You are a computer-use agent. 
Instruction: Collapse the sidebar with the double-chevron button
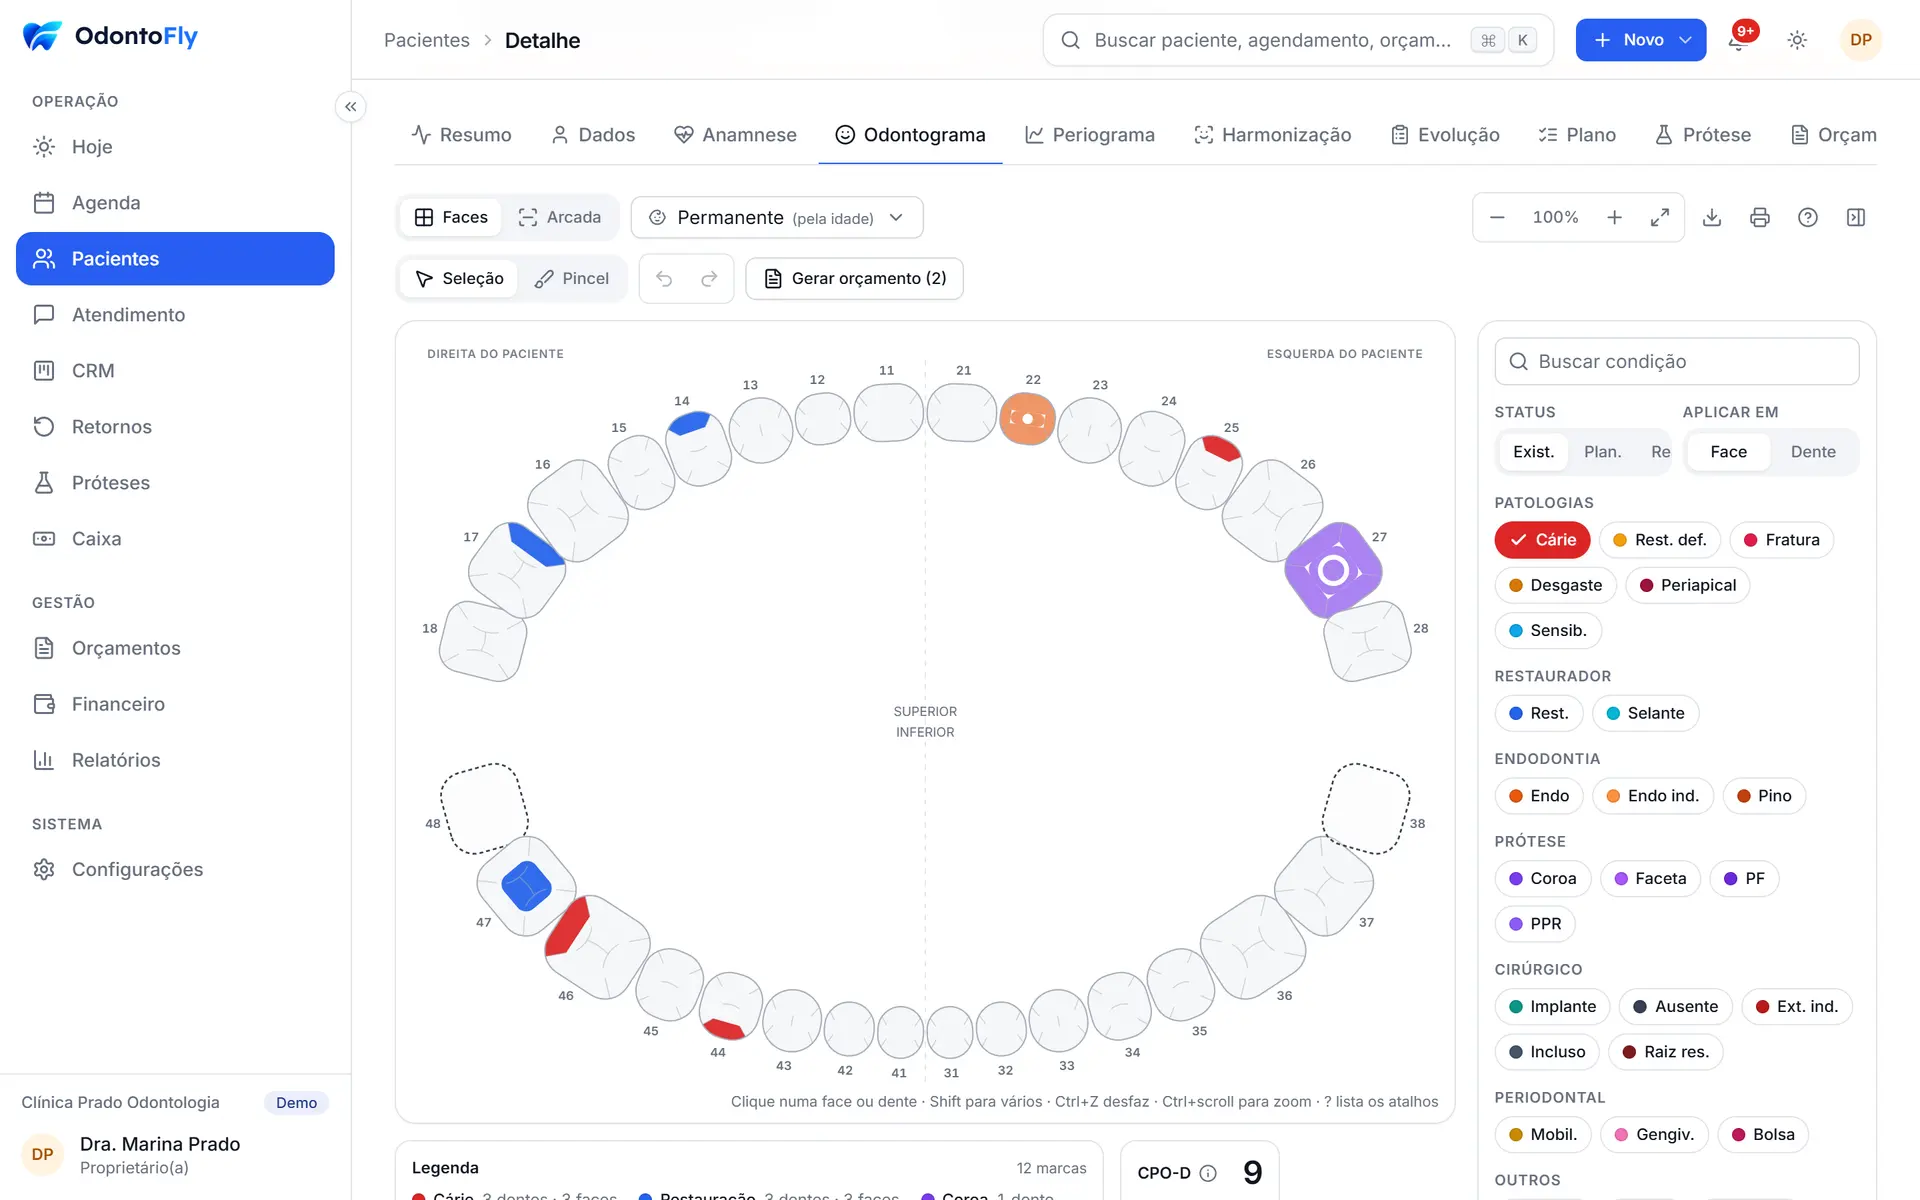click(351, 107)
